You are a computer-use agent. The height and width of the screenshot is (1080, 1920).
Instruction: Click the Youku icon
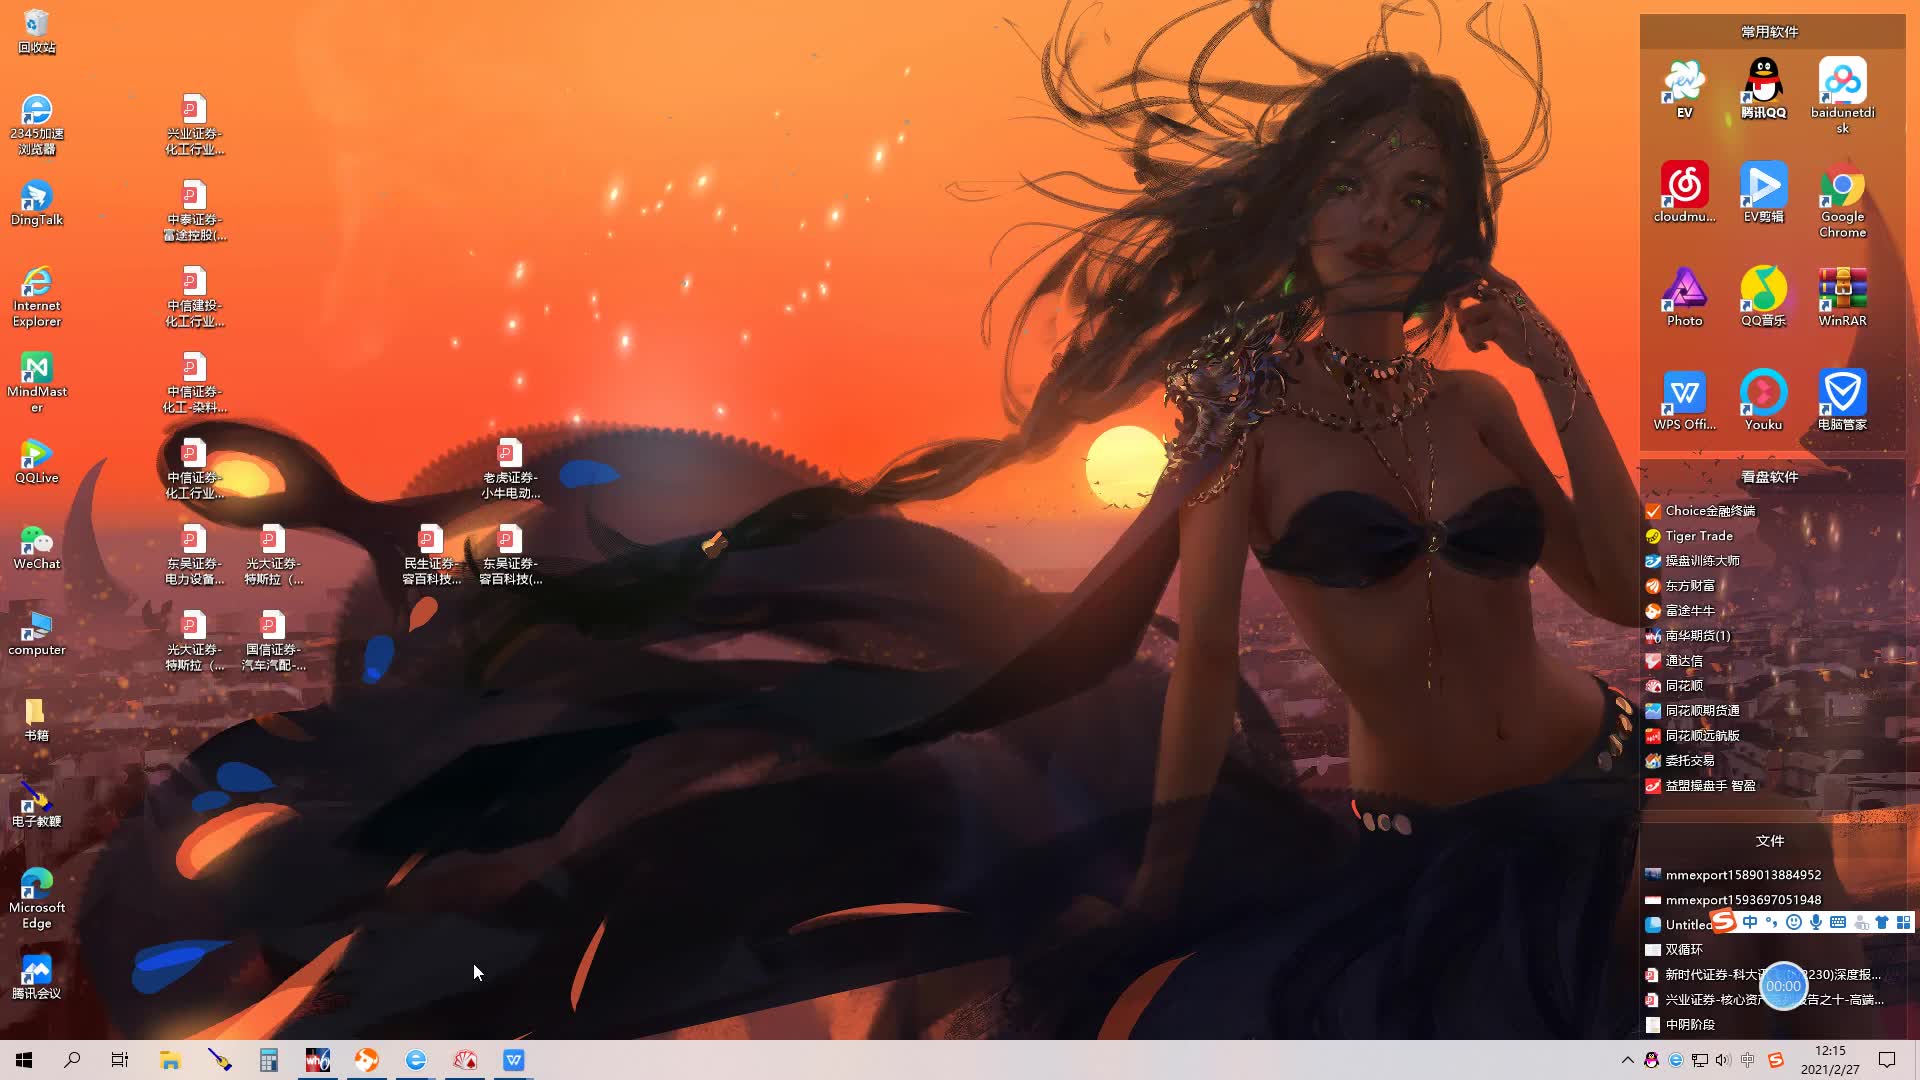pos(1763,401)
